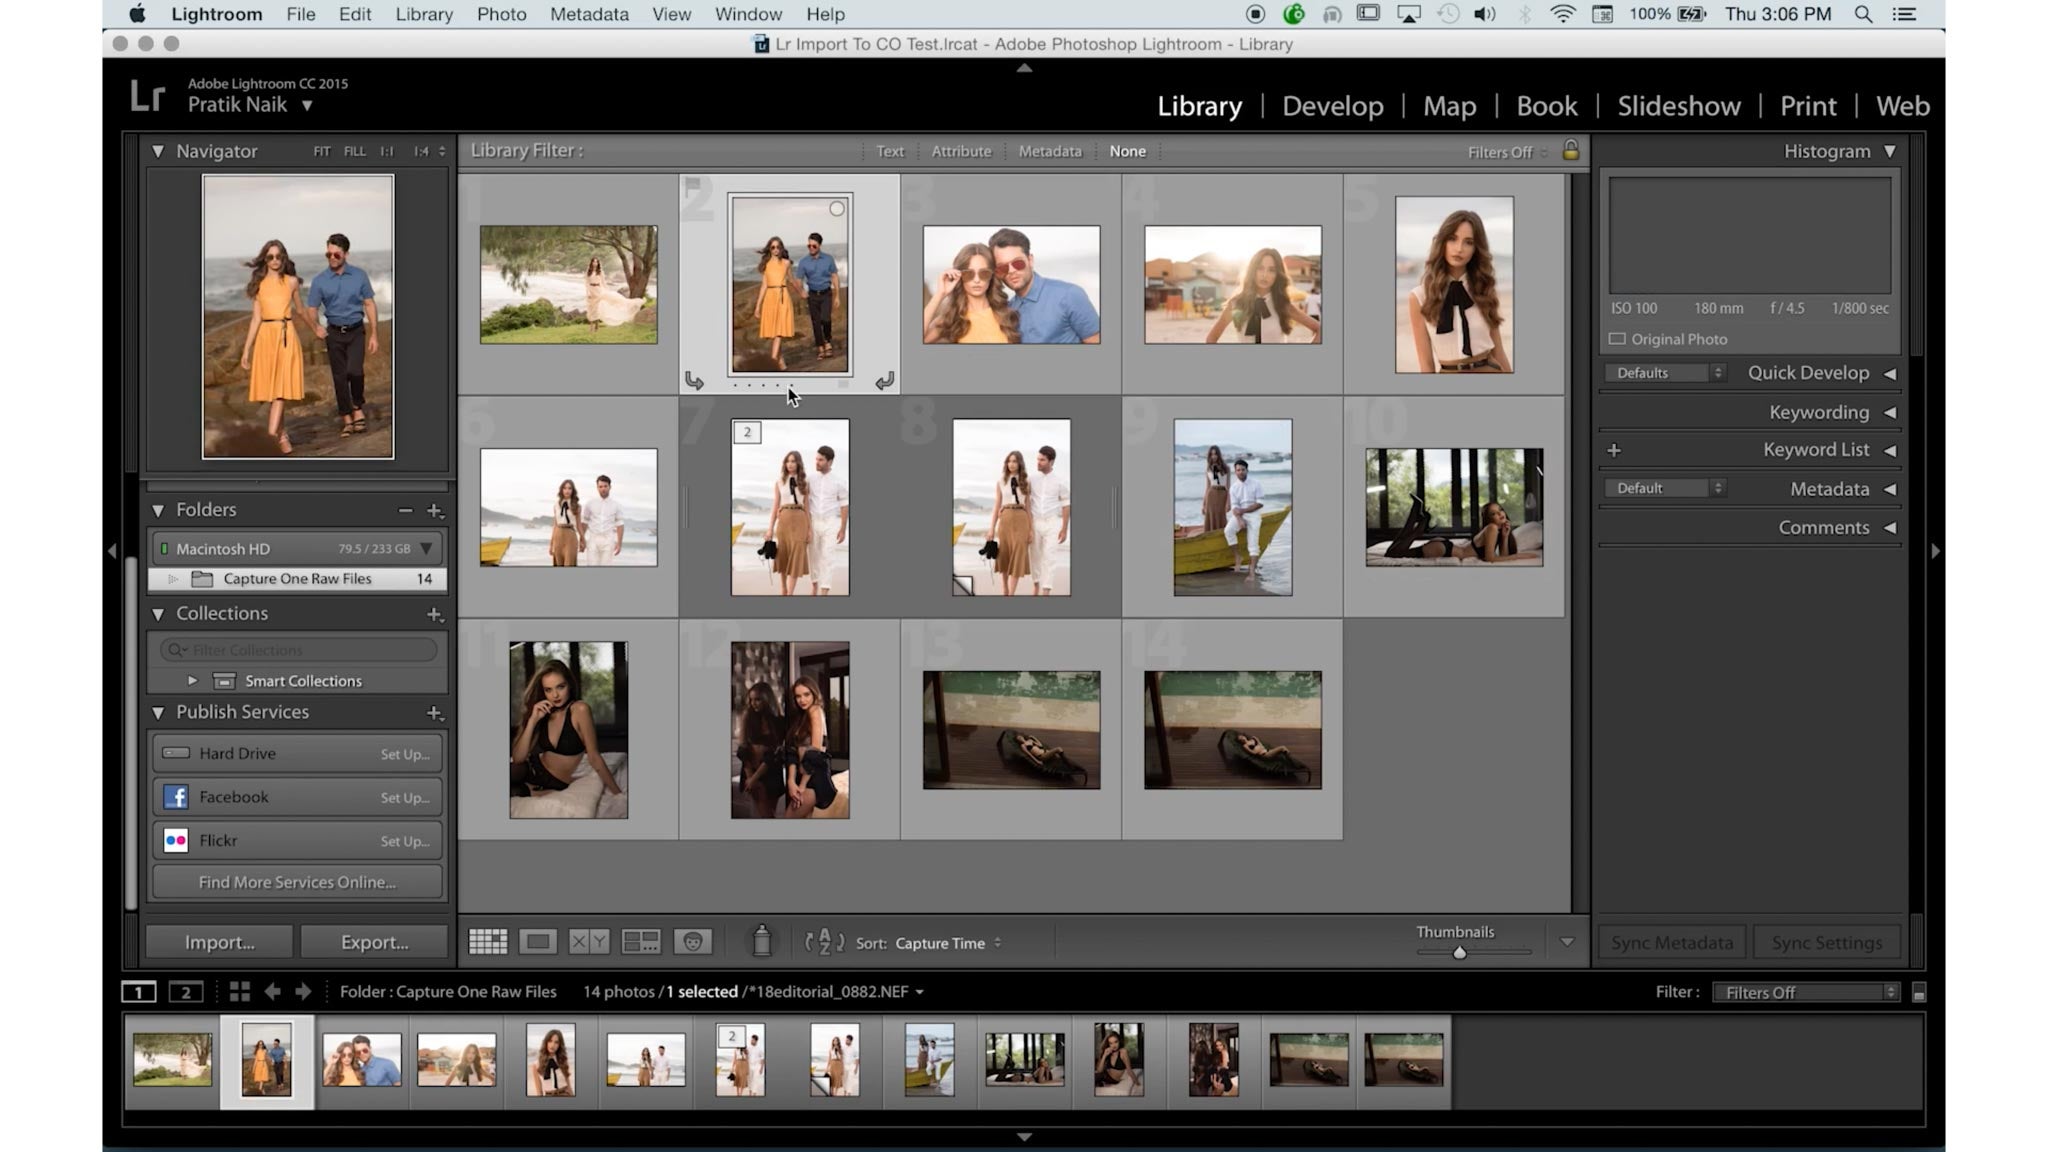
Task: Rotate selected photo clockwise arrow
Action: (x=884, y=381)
